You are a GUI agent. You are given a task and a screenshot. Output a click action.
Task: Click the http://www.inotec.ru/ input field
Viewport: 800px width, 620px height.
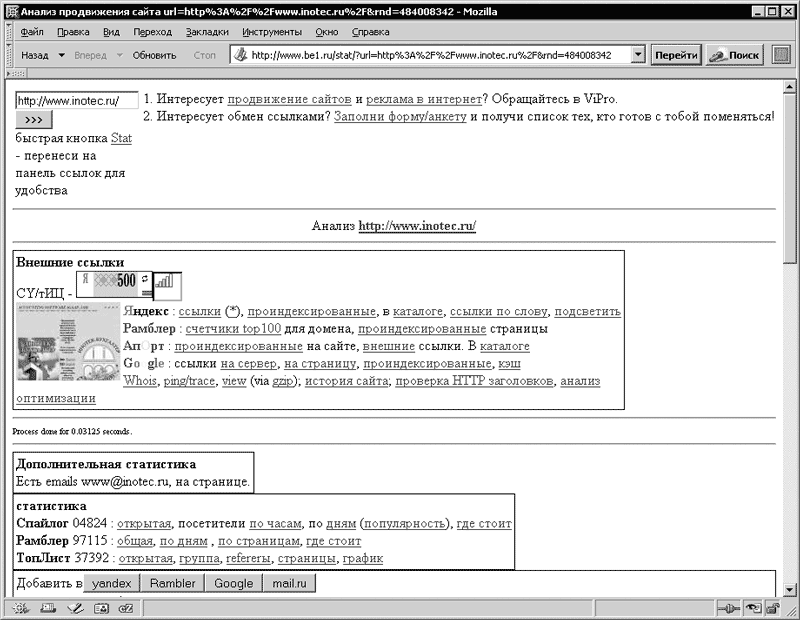tap(77, 101)
